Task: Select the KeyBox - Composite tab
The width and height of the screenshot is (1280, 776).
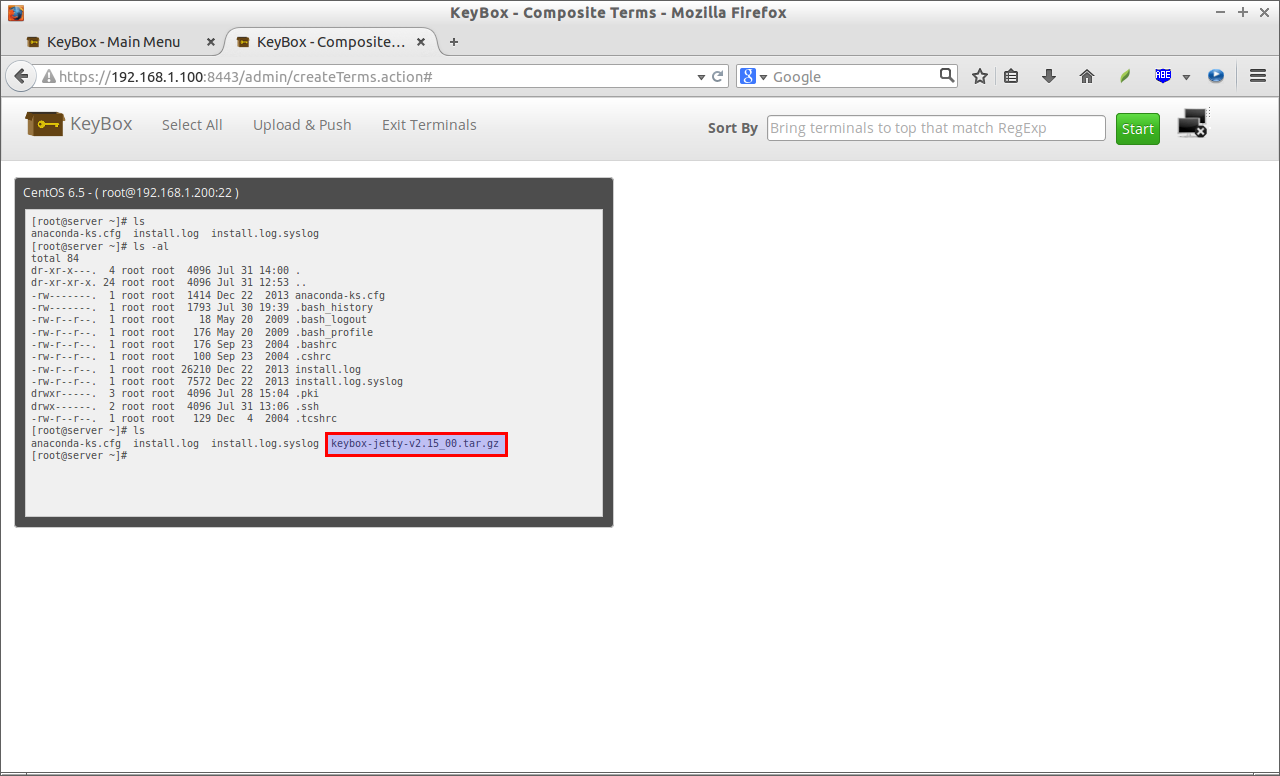Action: point(330,42)
